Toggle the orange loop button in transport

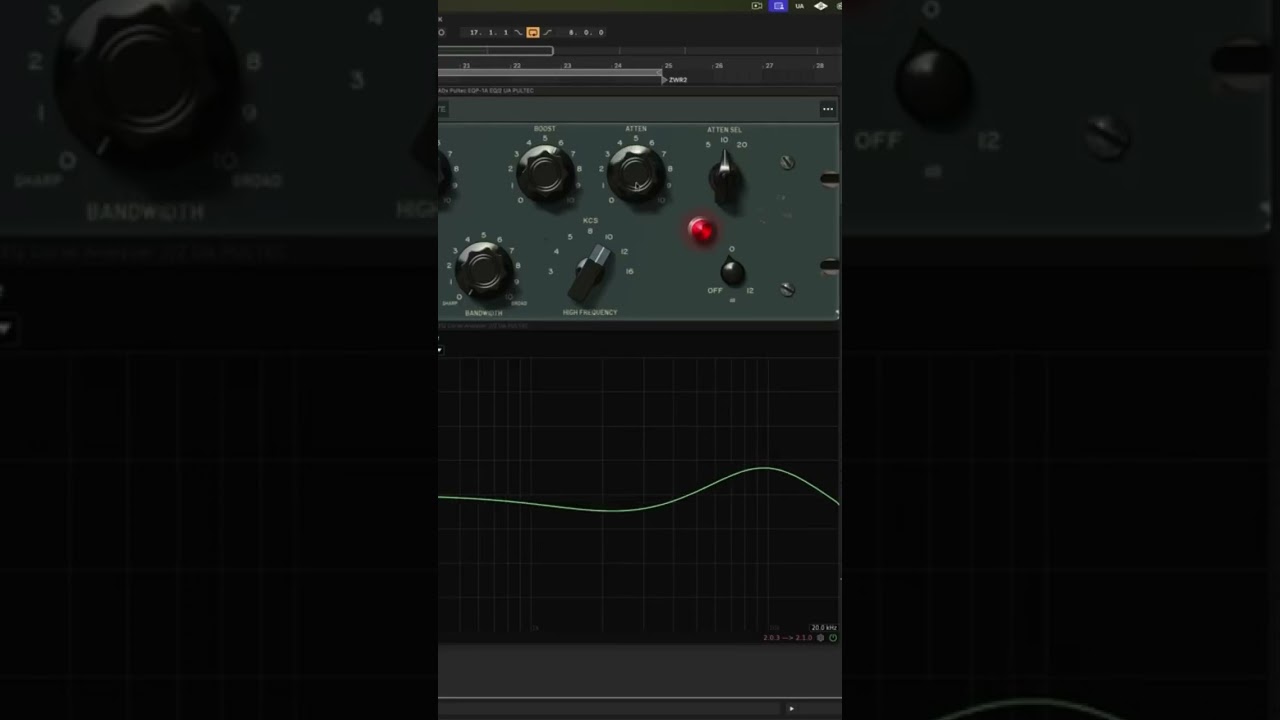(x=532, y=33)
